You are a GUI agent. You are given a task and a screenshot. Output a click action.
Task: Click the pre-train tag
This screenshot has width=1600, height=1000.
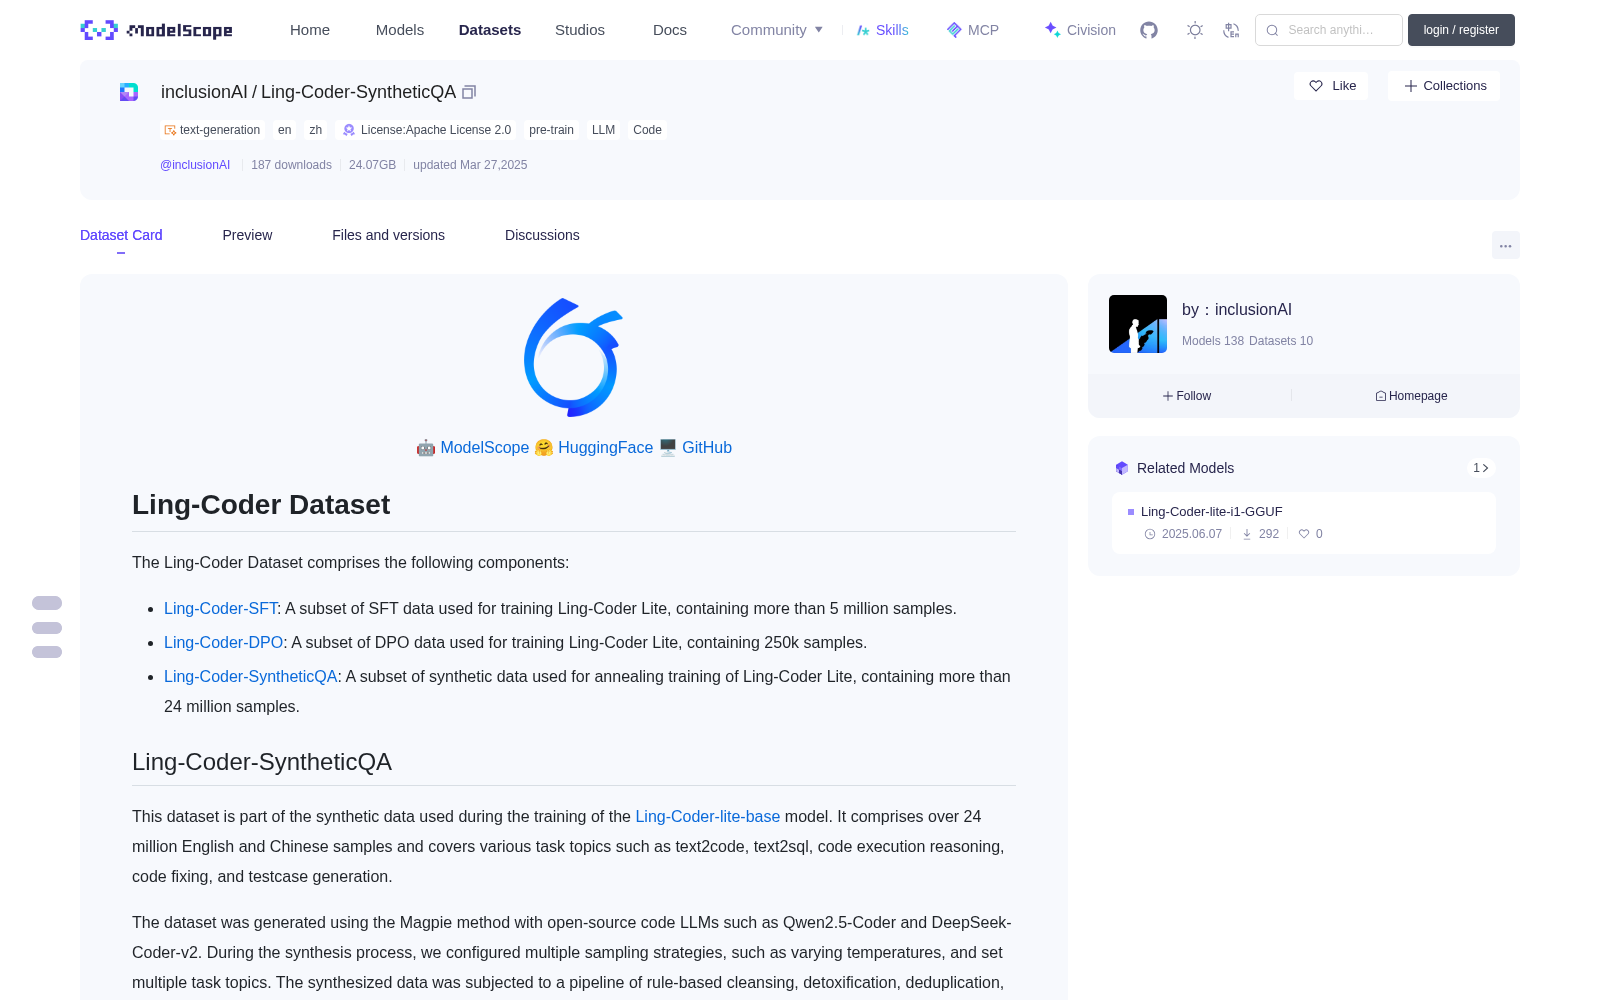551,130
